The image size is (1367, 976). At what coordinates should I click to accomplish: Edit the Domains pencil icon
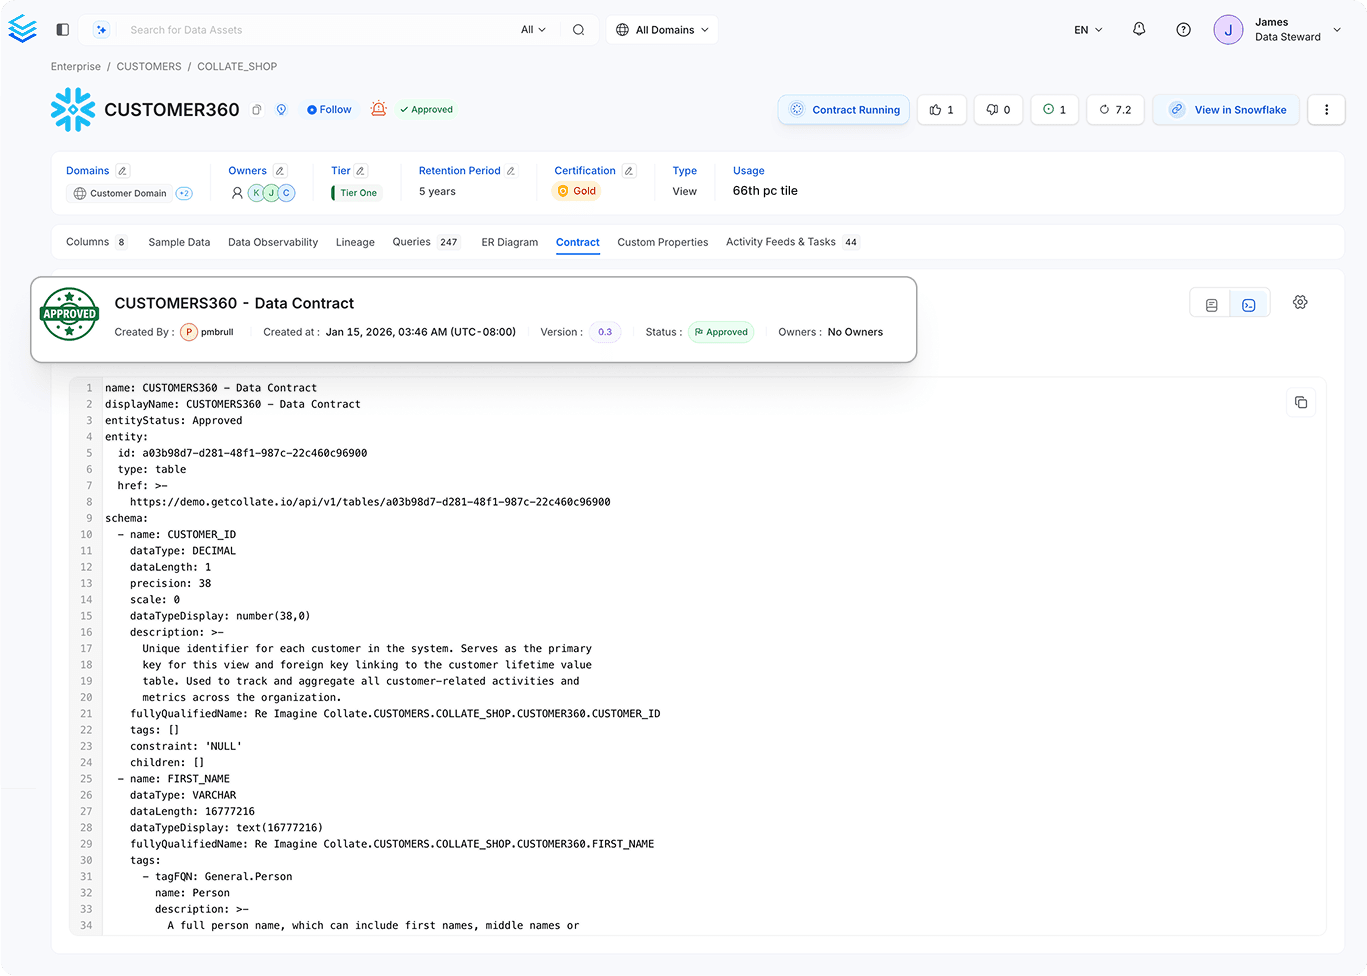(122, 171)
